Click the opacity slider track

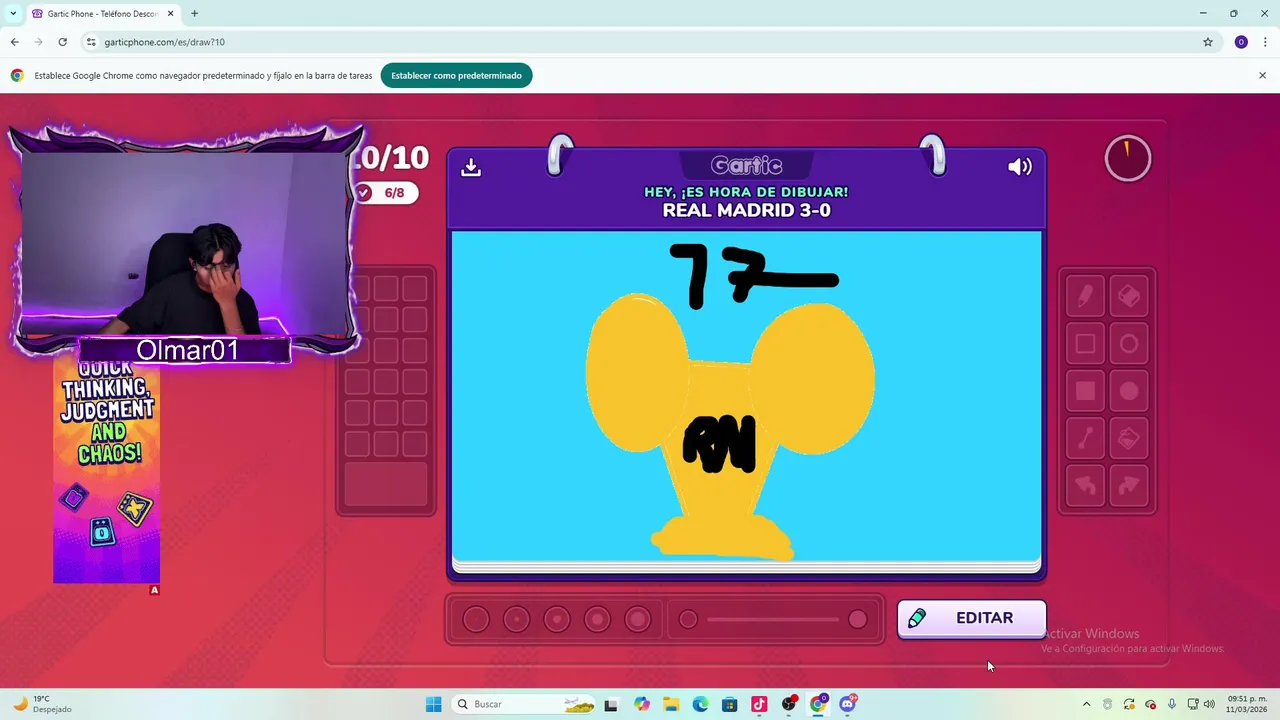772,620
